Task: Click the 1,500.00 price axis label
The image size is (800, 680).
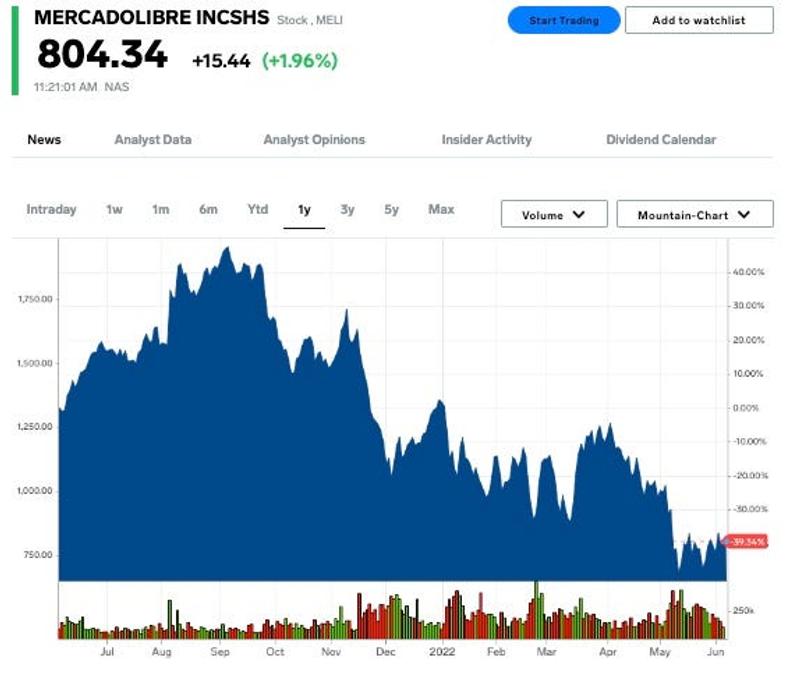Action: point(35,364)
